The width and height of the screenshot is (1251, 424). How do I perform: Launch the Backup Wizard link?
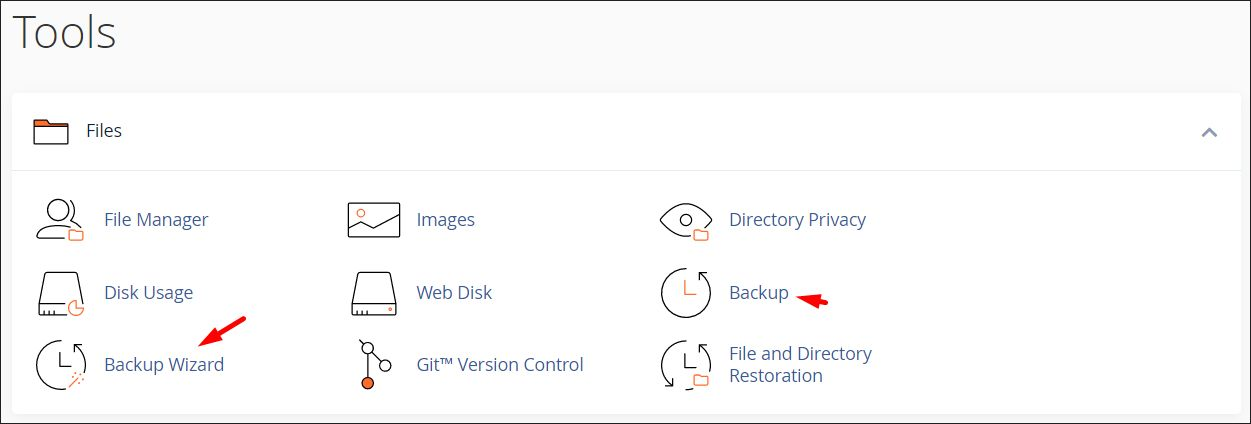[x=164, y=365]
